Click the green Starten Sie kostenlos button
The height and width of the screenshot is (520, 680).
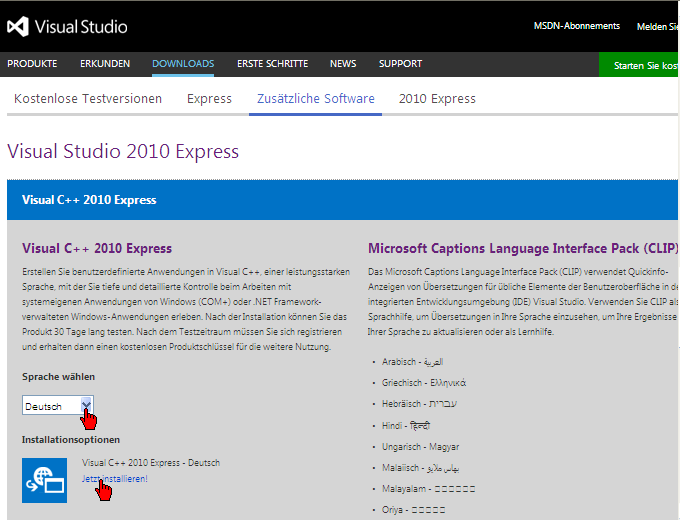tap(638, 65)
